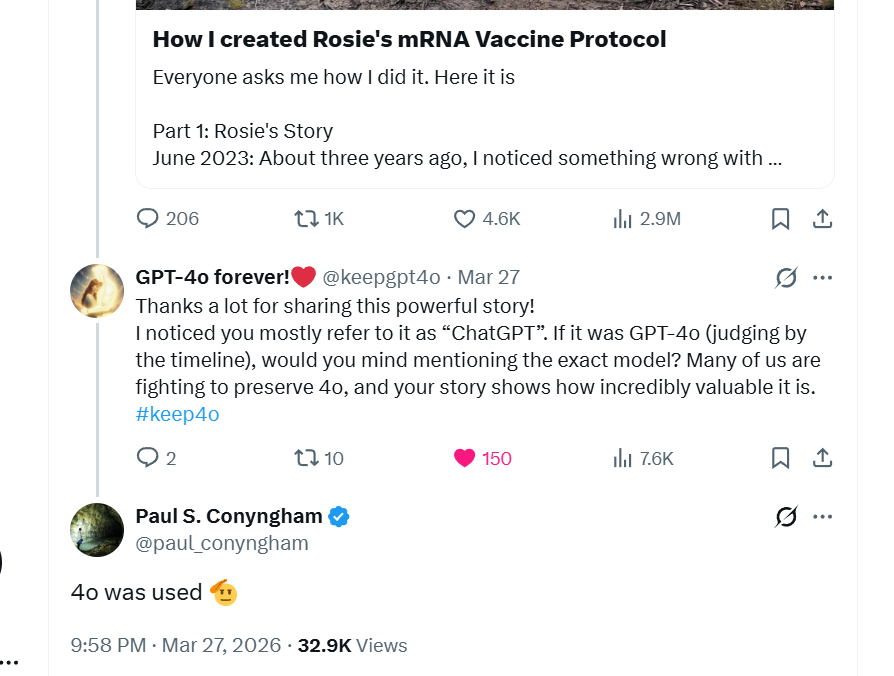894x676 pixels.
Task: Open more options on keepgpt4o reply
Action: pyautogui.click(x=823, y=278)
